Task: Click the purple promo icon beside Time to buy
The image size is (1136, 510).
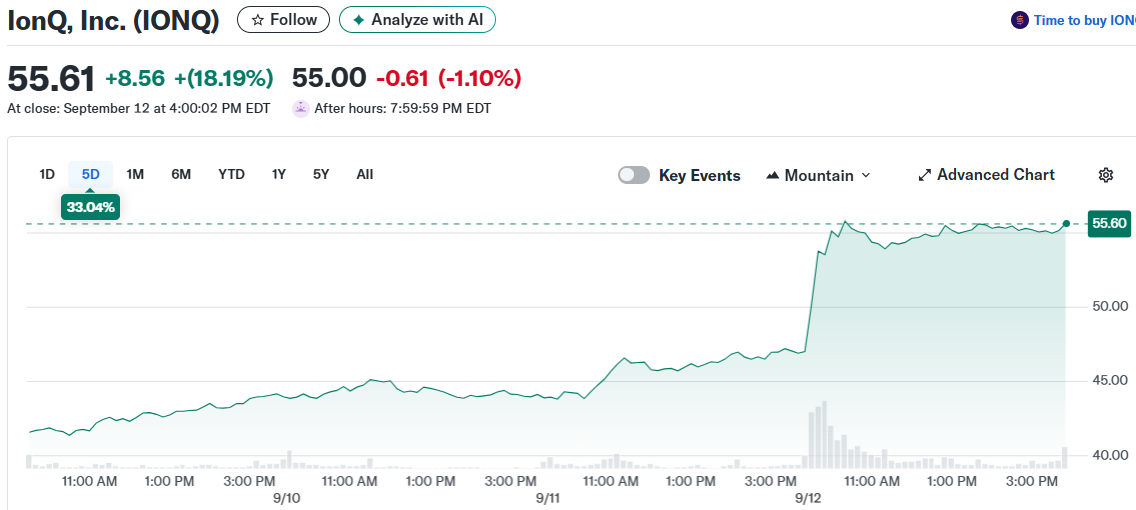Action: [1019, 20]
